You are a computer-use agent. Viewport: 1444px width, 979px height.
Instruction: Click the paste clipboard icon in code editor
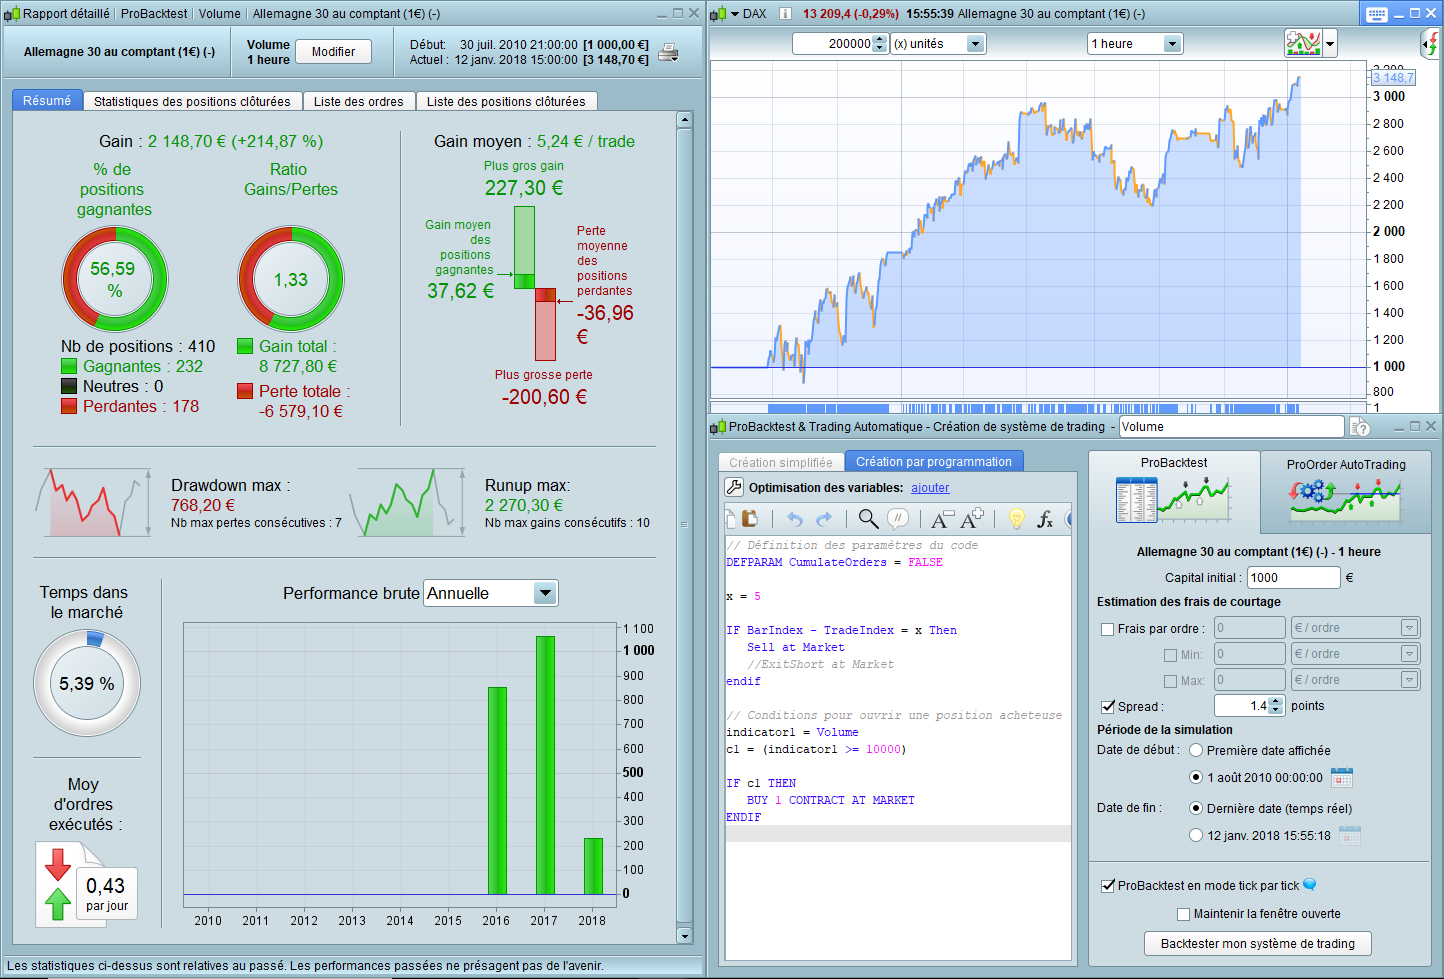click(x=750, y=518)
